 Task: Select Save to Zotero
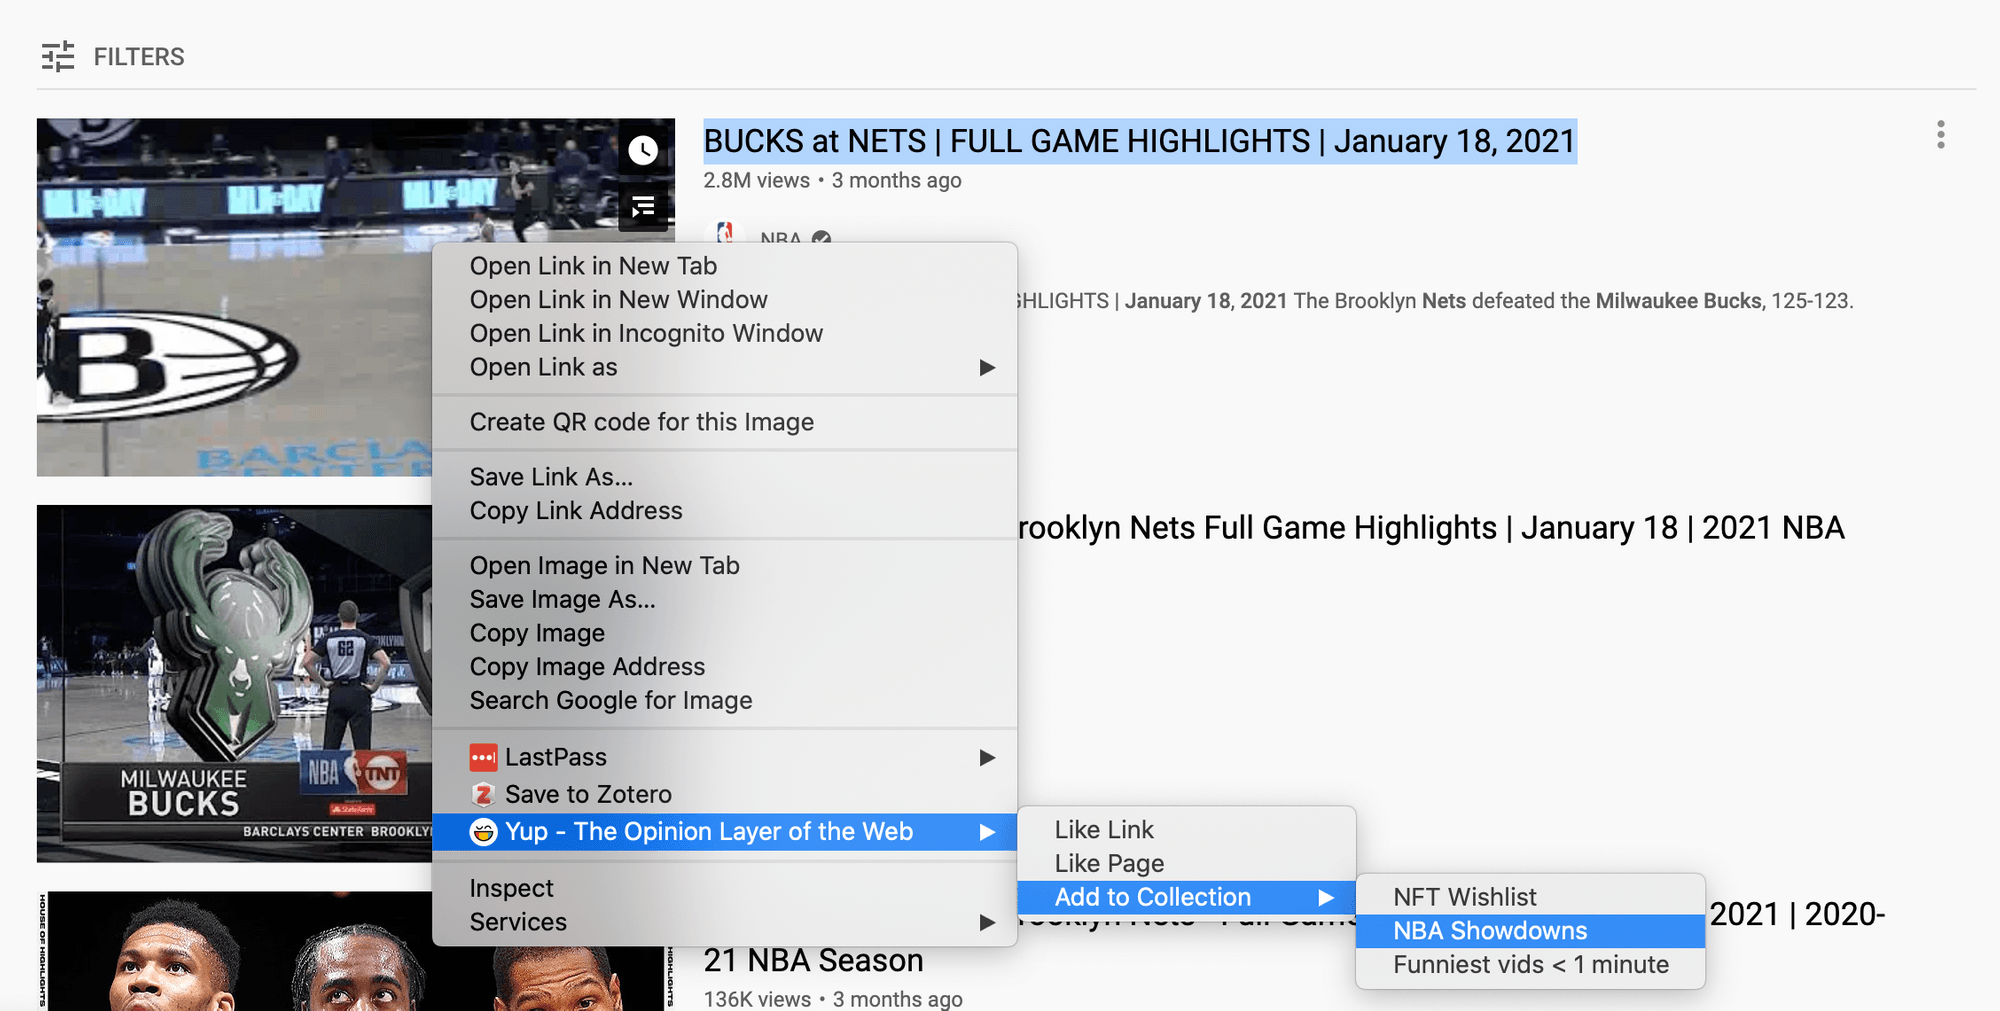(724, 795)
